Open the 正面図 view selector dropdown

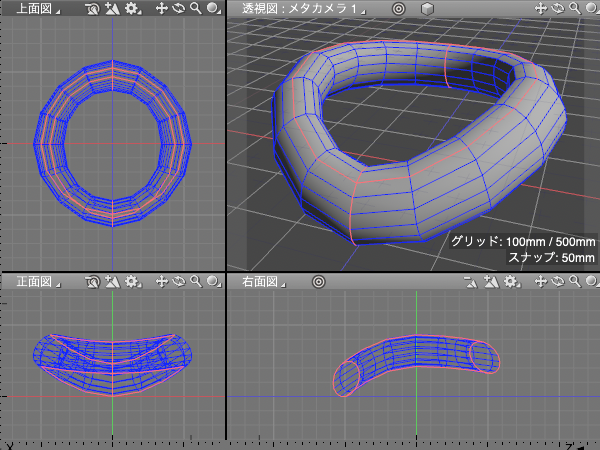[x=32, y=283]
